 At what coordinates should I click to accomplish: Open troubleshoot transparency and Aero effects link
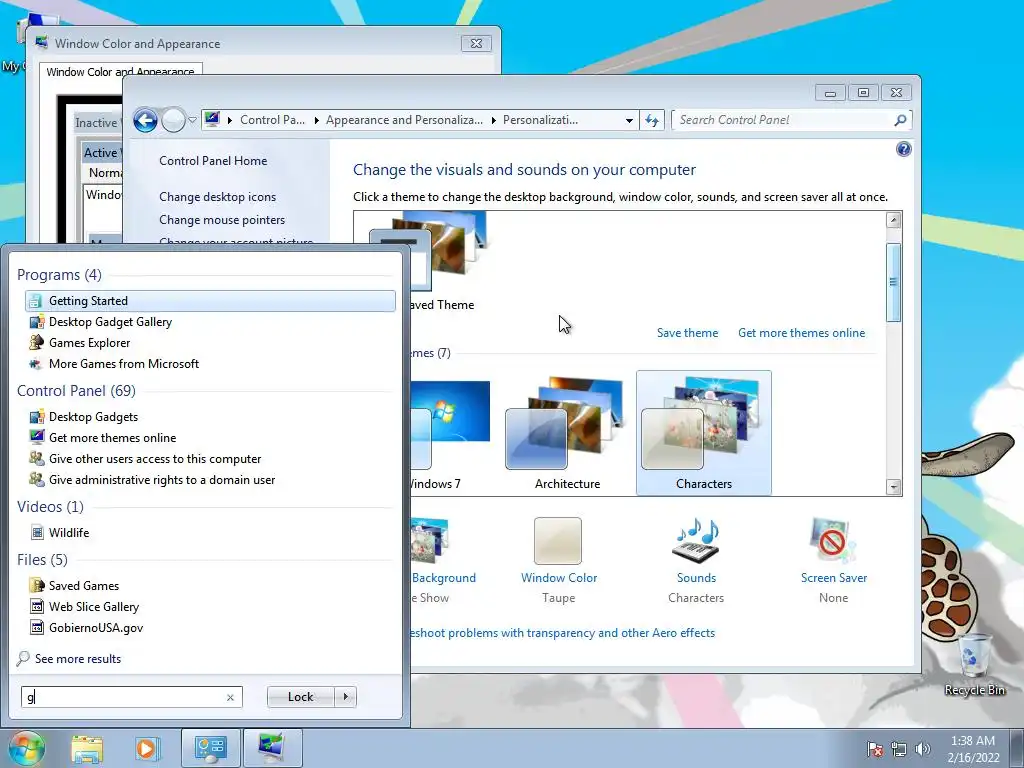click(563, 633)
